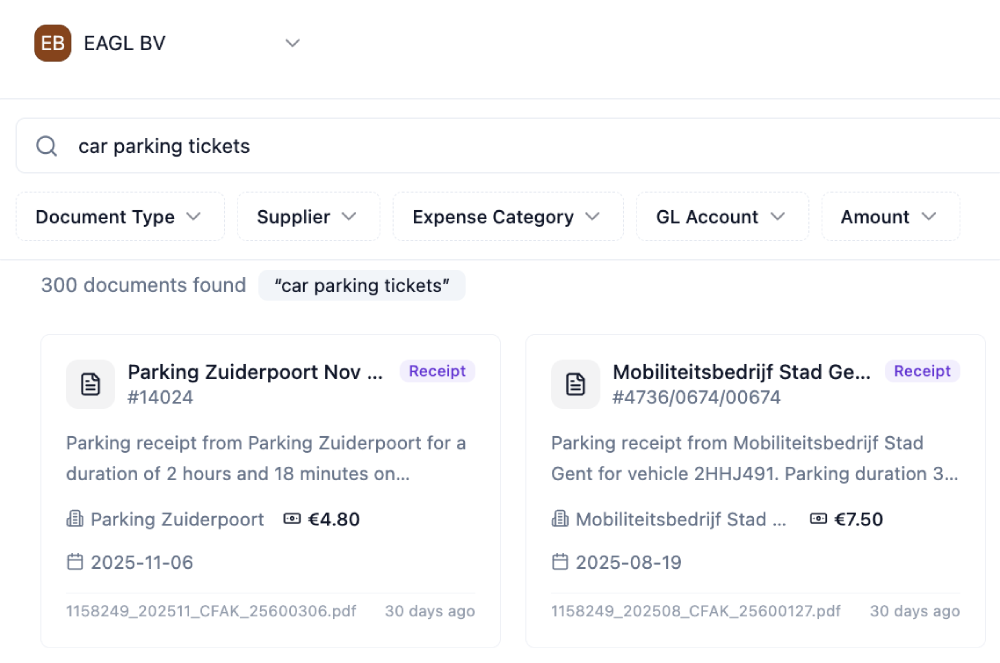Screen dimensions: 1000x663
Task: Open file 1158249_202508_CFAK_25600127.pdf
Action: 695,611
